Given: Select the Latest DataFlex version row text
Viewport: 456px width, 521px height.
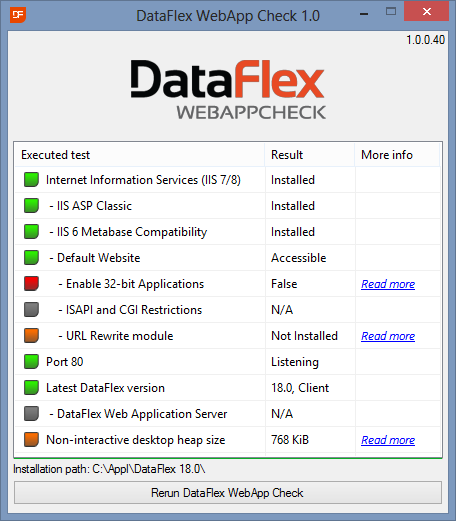Looking at the screenshot, I should point(105,388).
